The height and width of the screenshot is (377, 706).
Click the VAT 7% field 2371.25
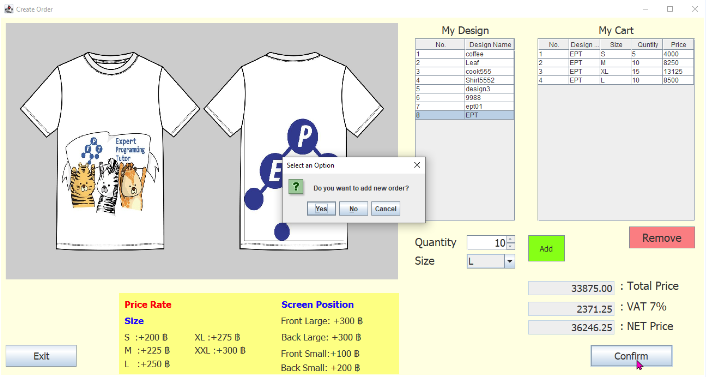pyautogui.click(x=571, y=309)
